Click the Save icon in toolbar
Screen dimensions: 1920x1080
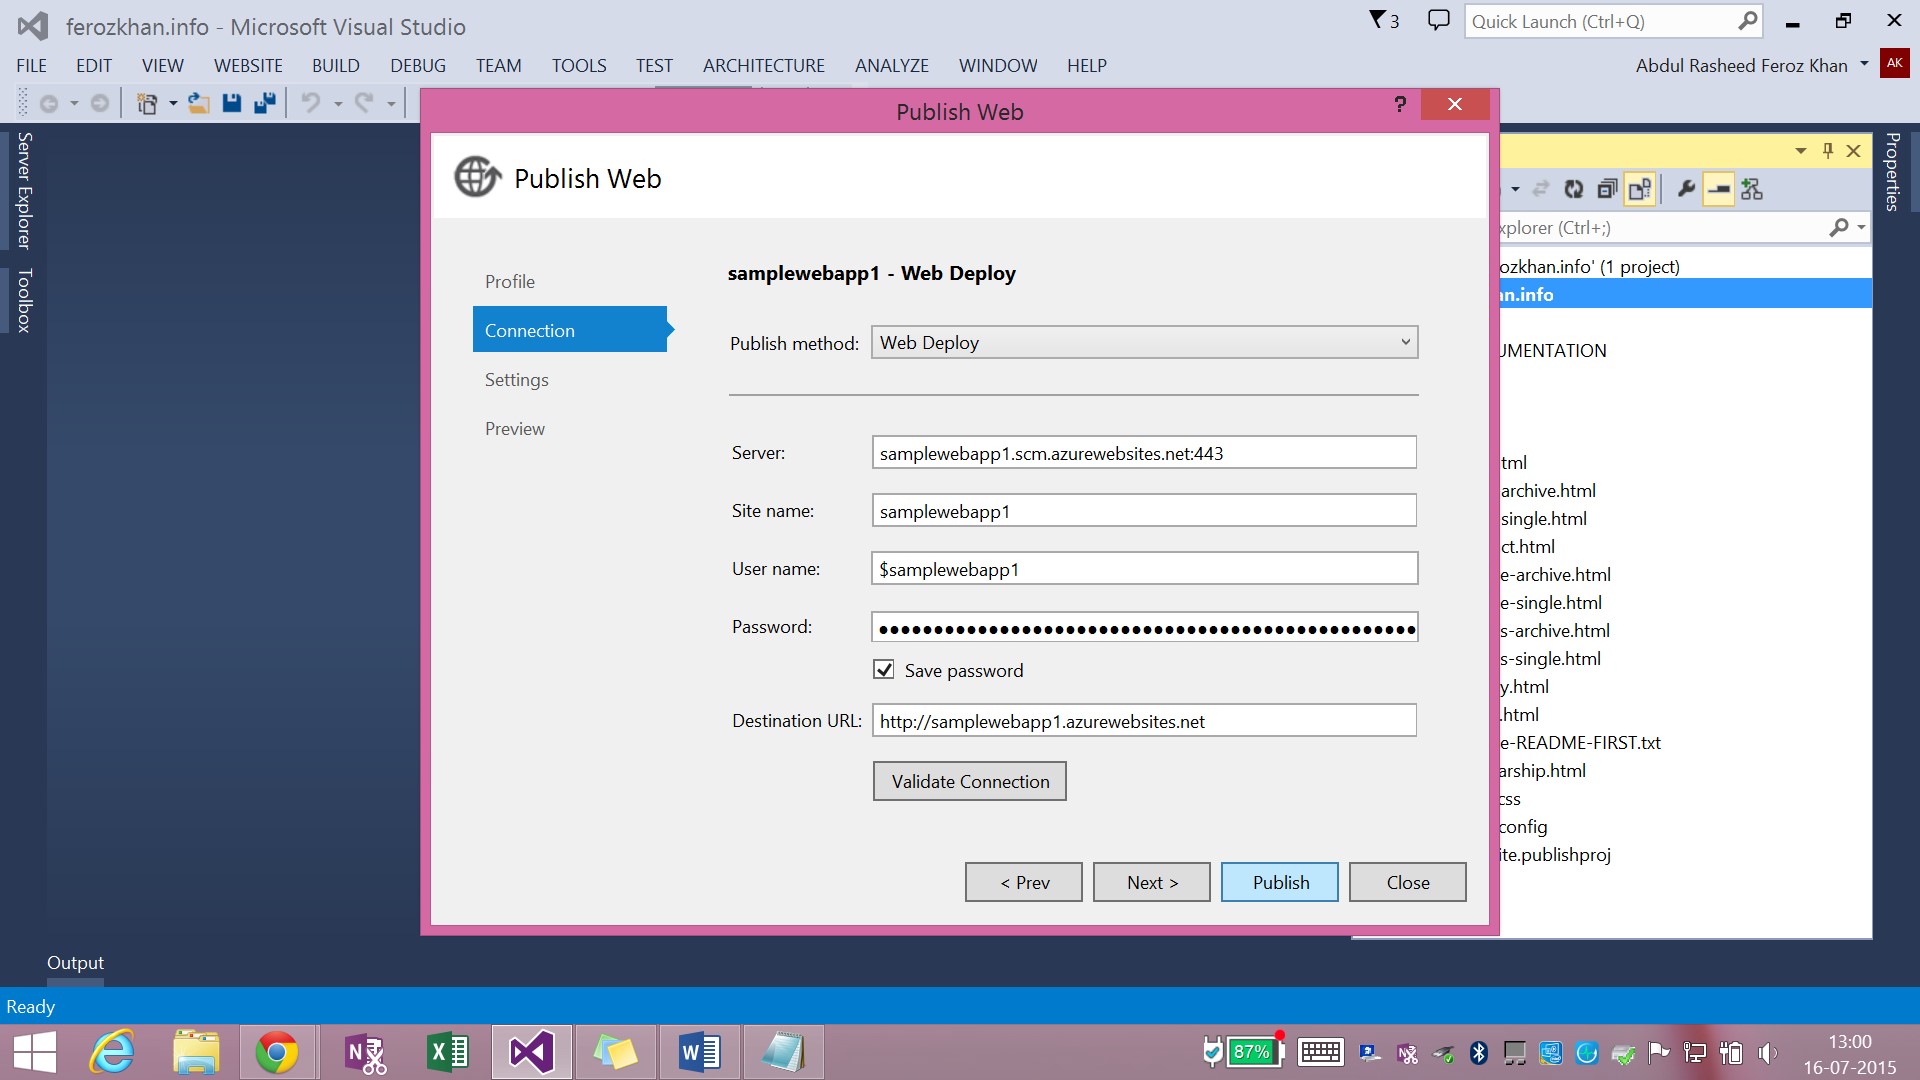pos(232,103)
